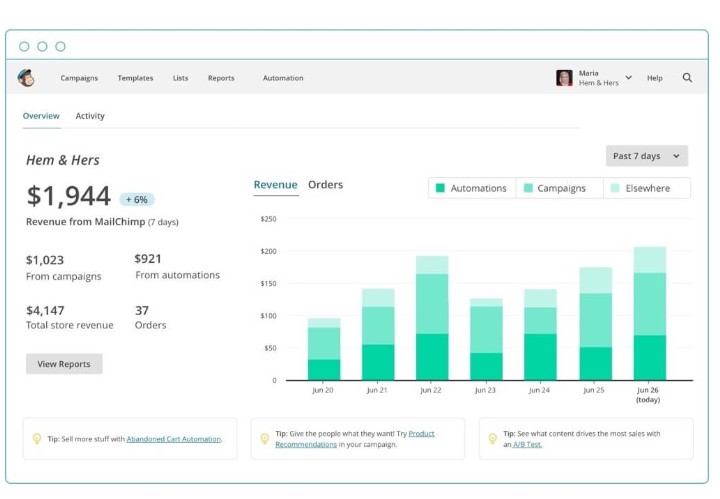Click the Jun 21 revenue bar

[378, 334]
